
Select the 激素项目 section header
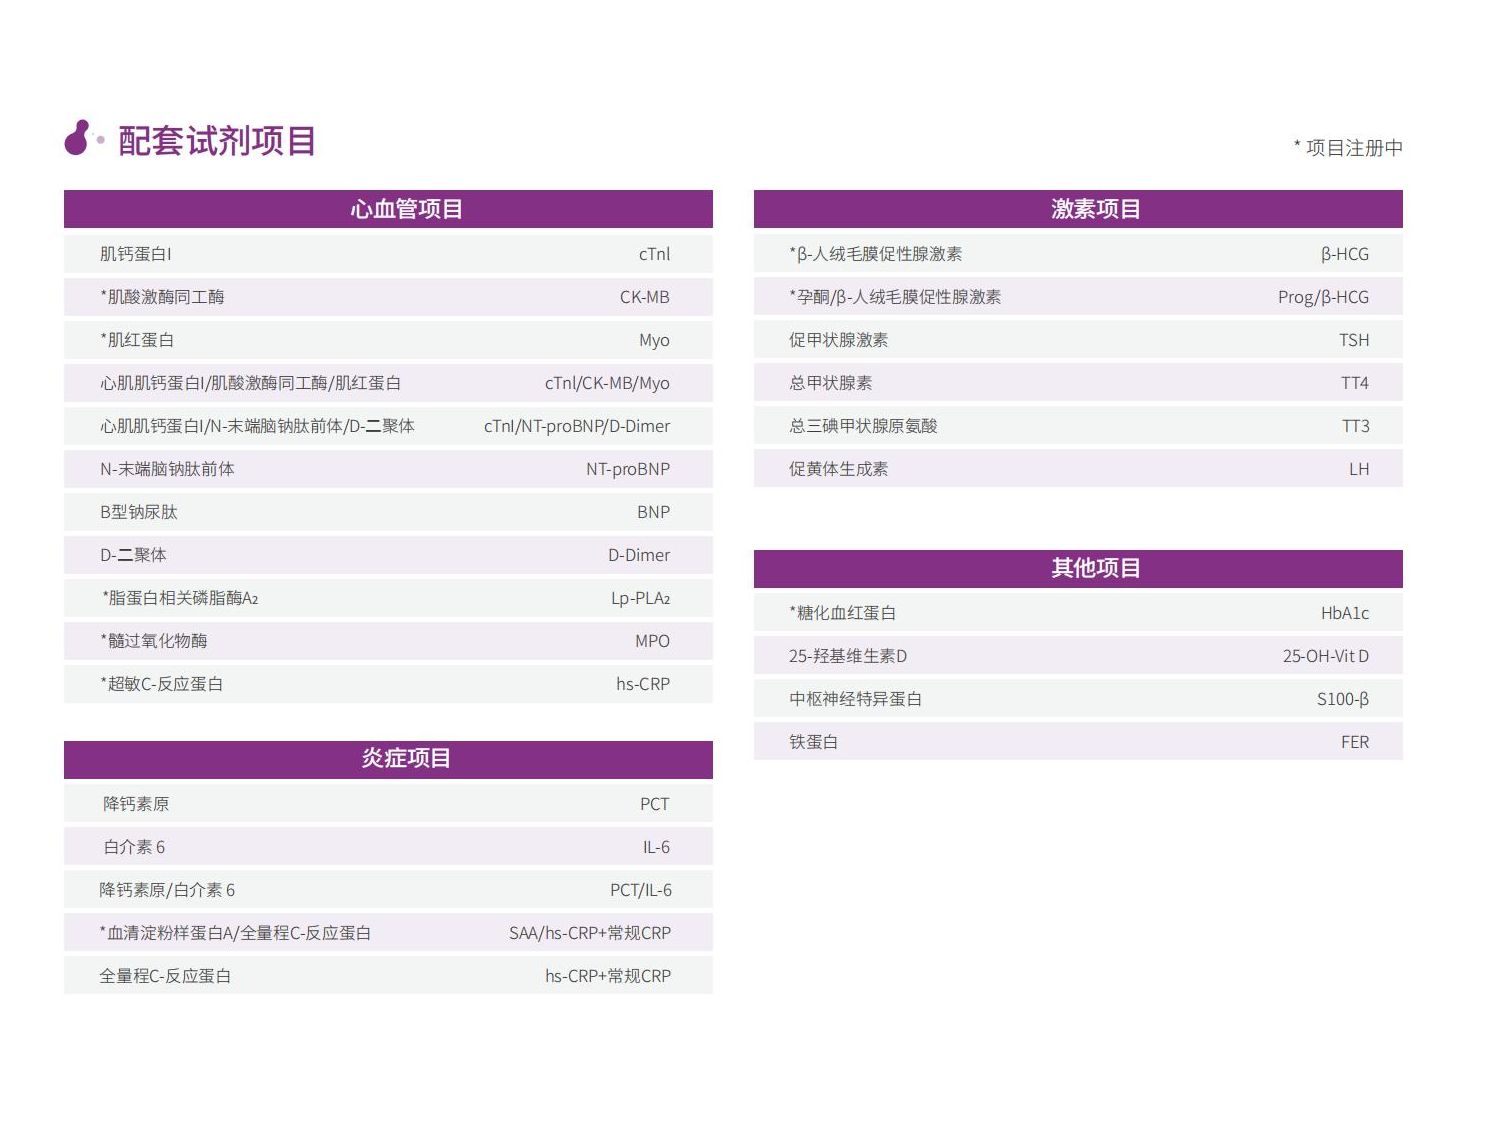tap(1078, 209)
